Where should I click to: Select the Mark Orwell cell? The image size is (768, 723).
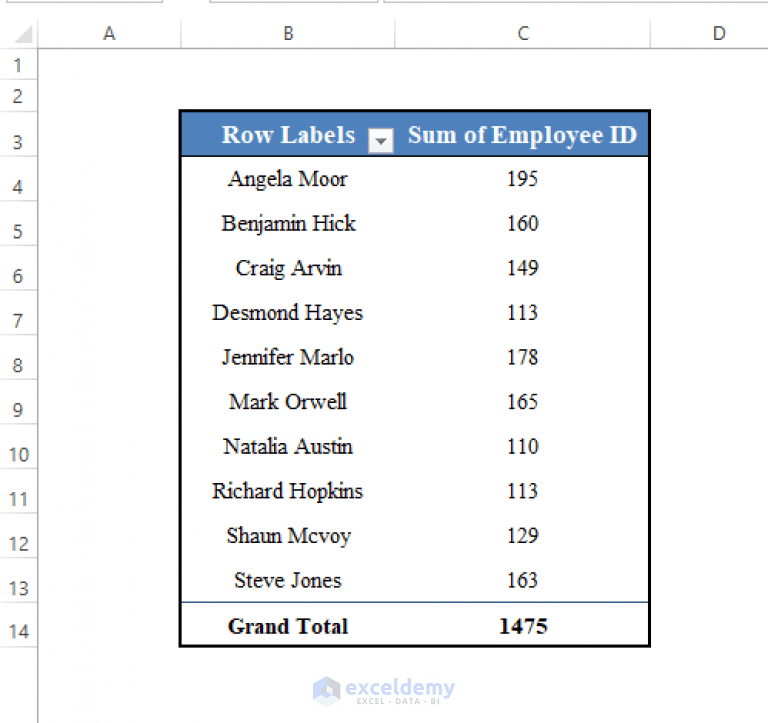[x=288, y=402]
